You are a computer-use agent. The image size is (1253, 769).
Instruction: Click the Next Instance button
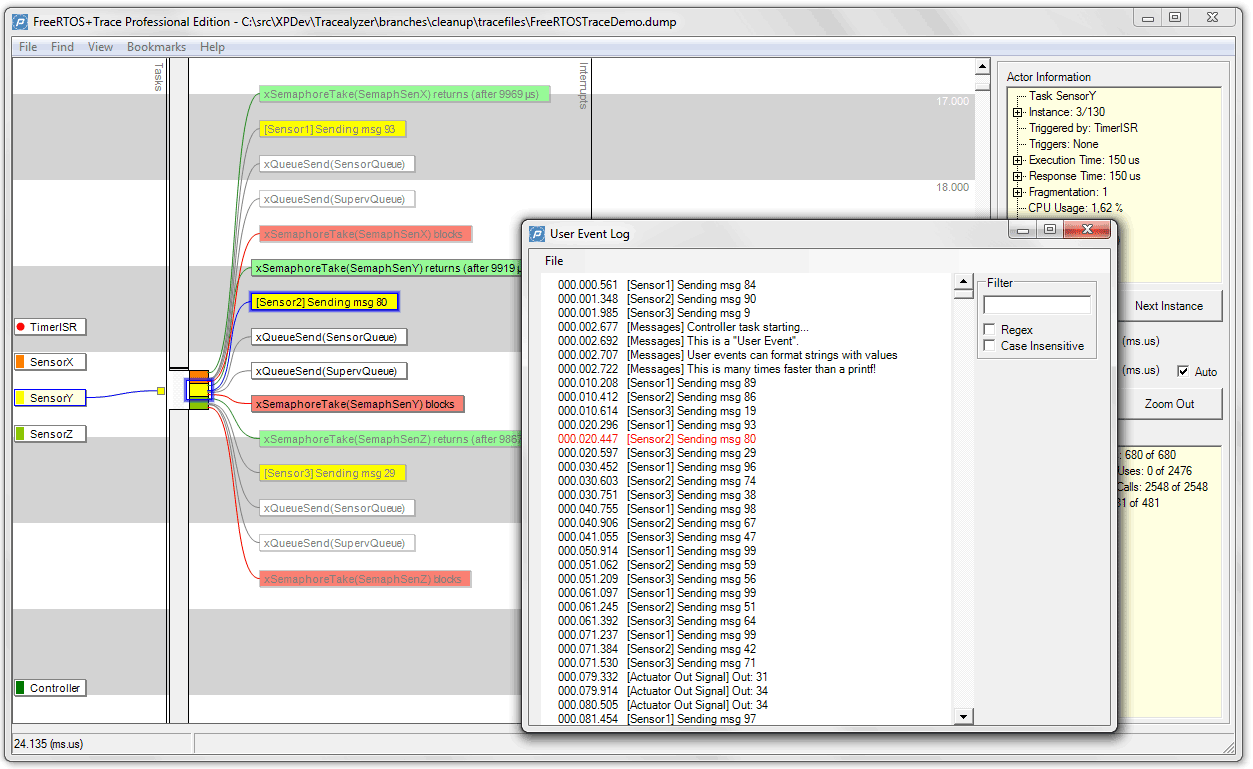point(1168,306)
